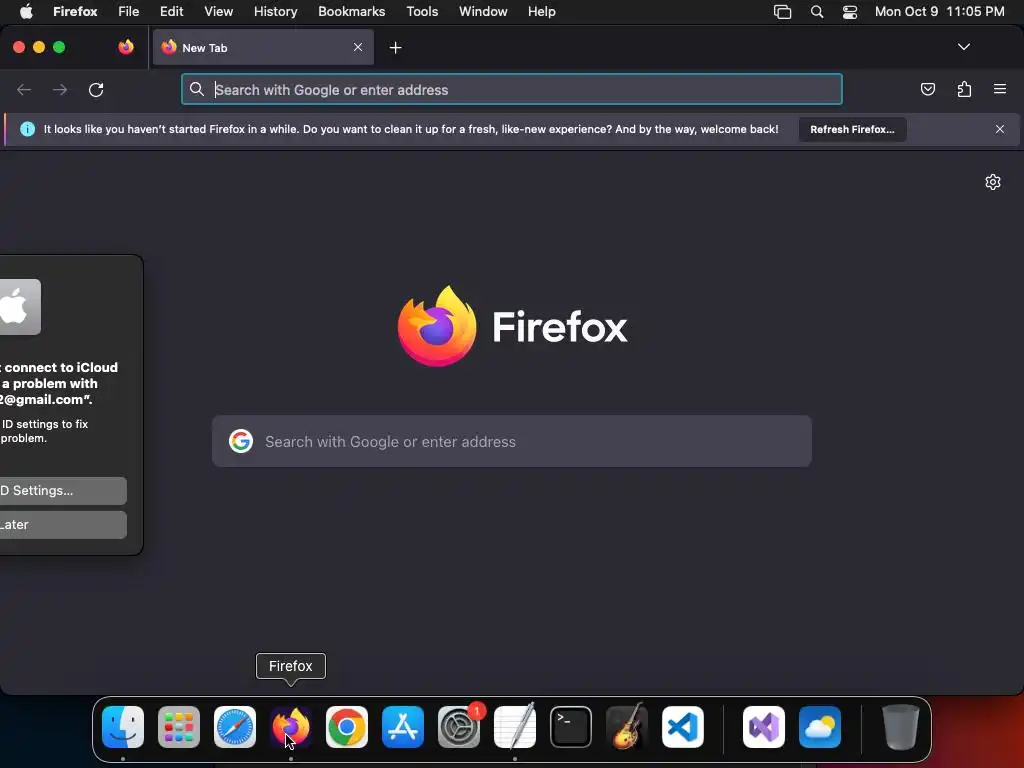
Task: Open Trash from the Dock
Action: [901, 727]
